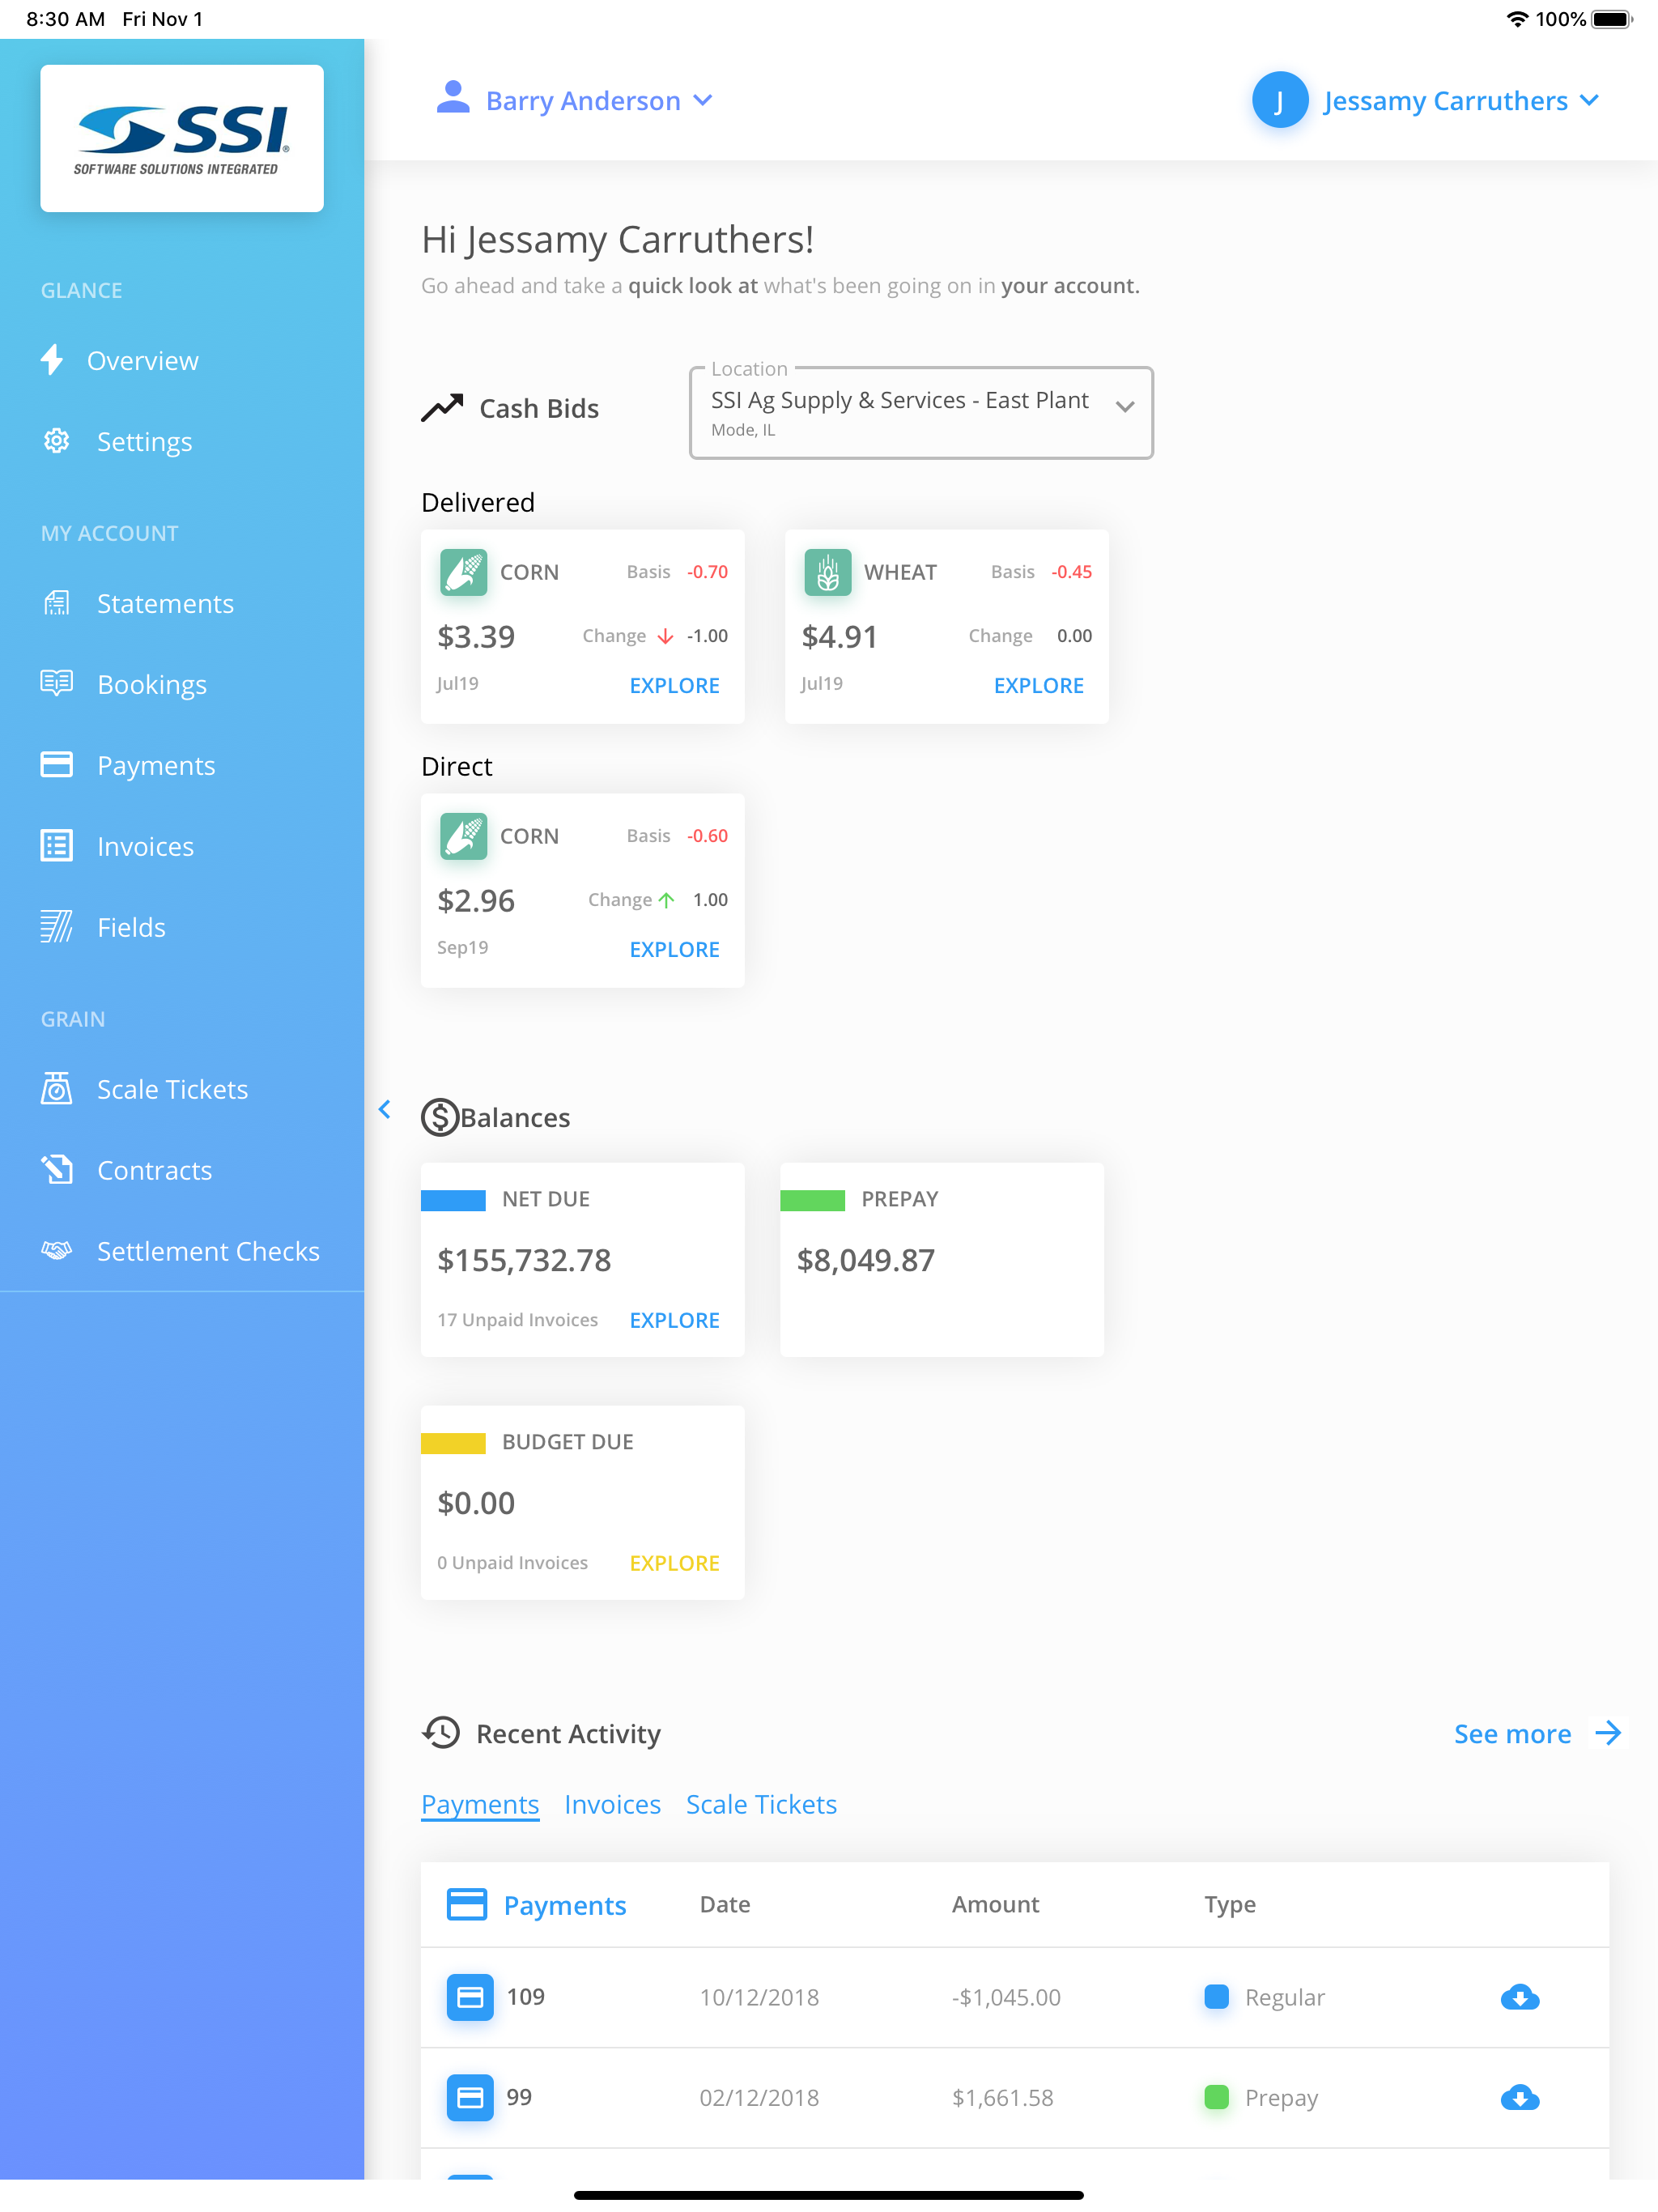The height and width of the screenshot is (2212, 1658).
Task: Click the Delivered Corn commodity icon
Action: pyautogui.click(x=463, y=572)
